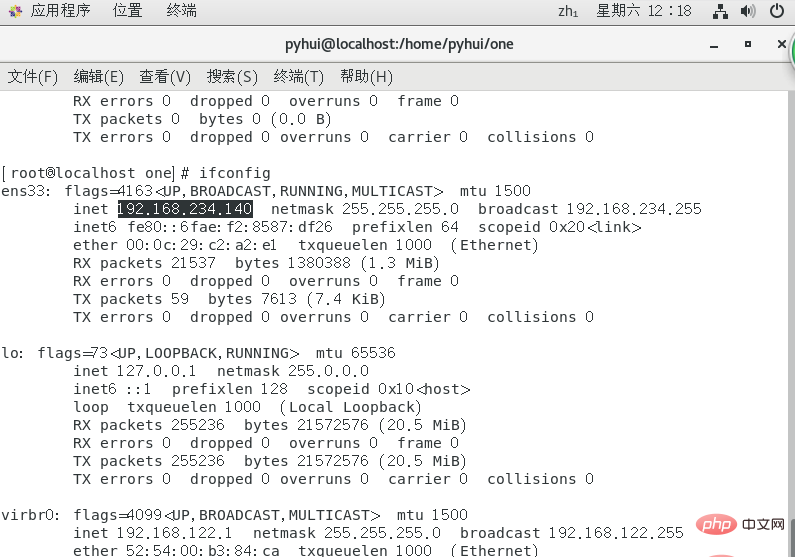Close the terminal window
Image resolution: width=795 pixels, height=557 pixels.
782,44
